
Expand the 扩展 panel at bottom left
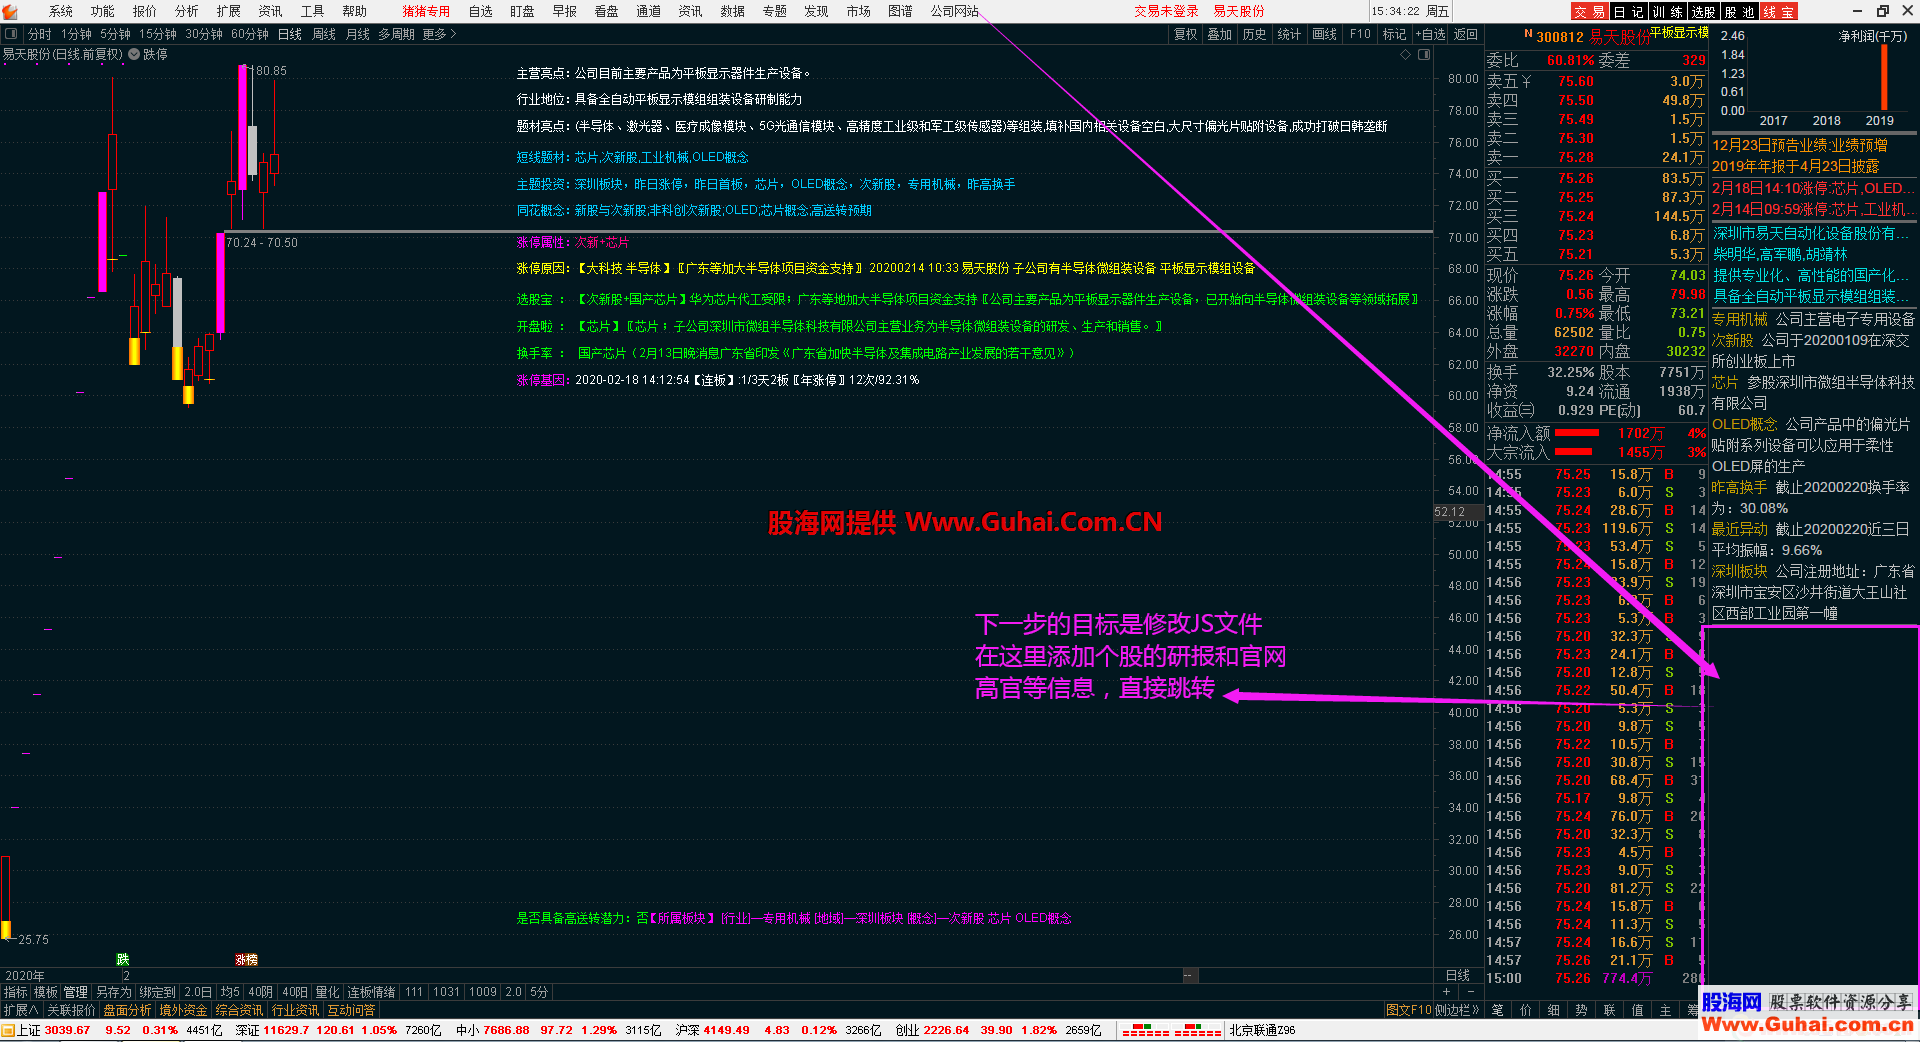[x=21, y=1010]
